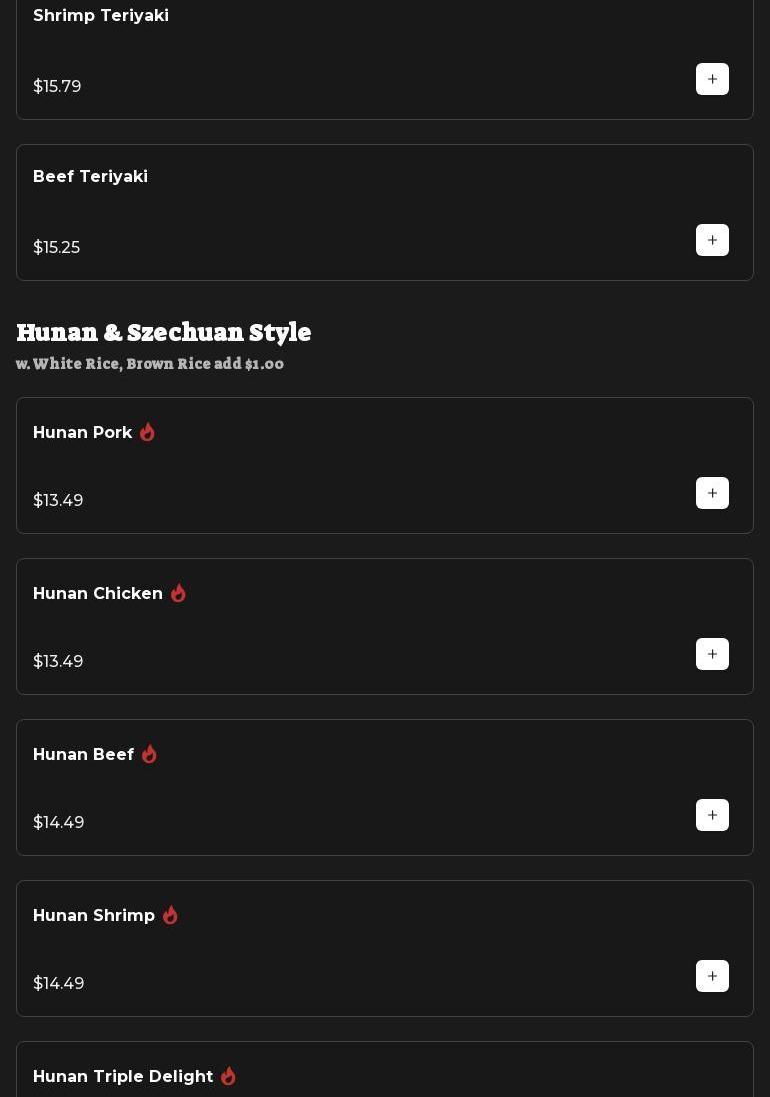Viewport: 770px width, 1097px height.
Task: Click the flame icon by Hunan Triple Delight
Action: [x=228, y=1076]
